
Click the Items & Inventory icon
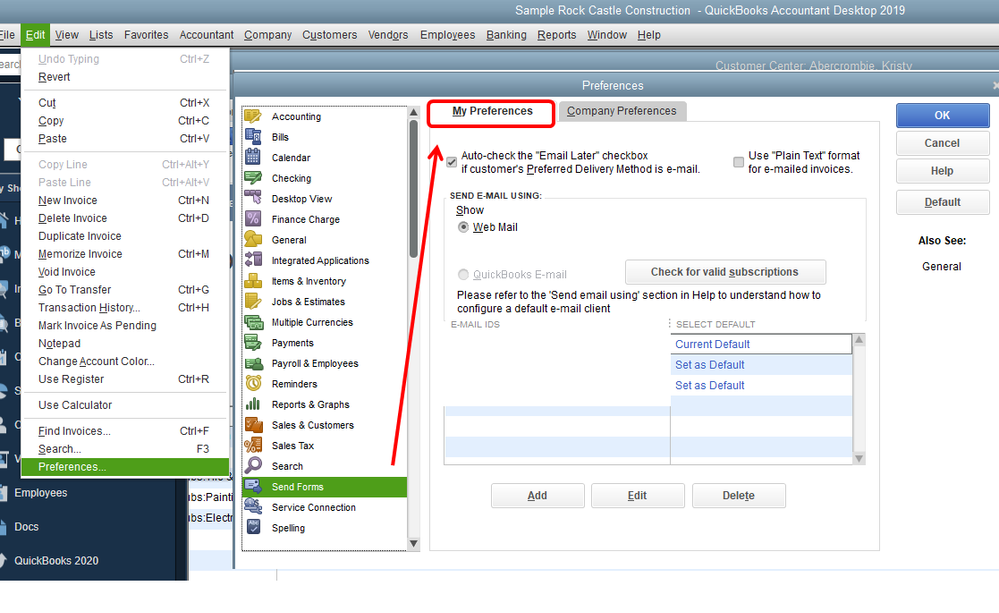[x=253, y=280]
